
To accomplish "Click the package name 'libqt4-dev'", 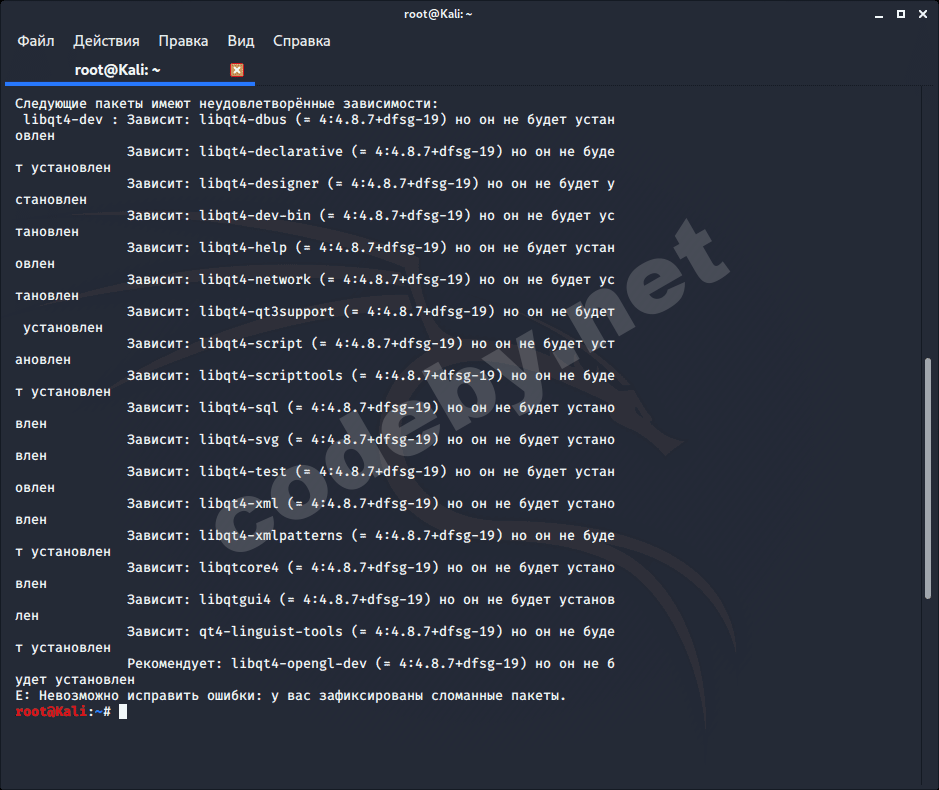I will (x=63, y=120).
